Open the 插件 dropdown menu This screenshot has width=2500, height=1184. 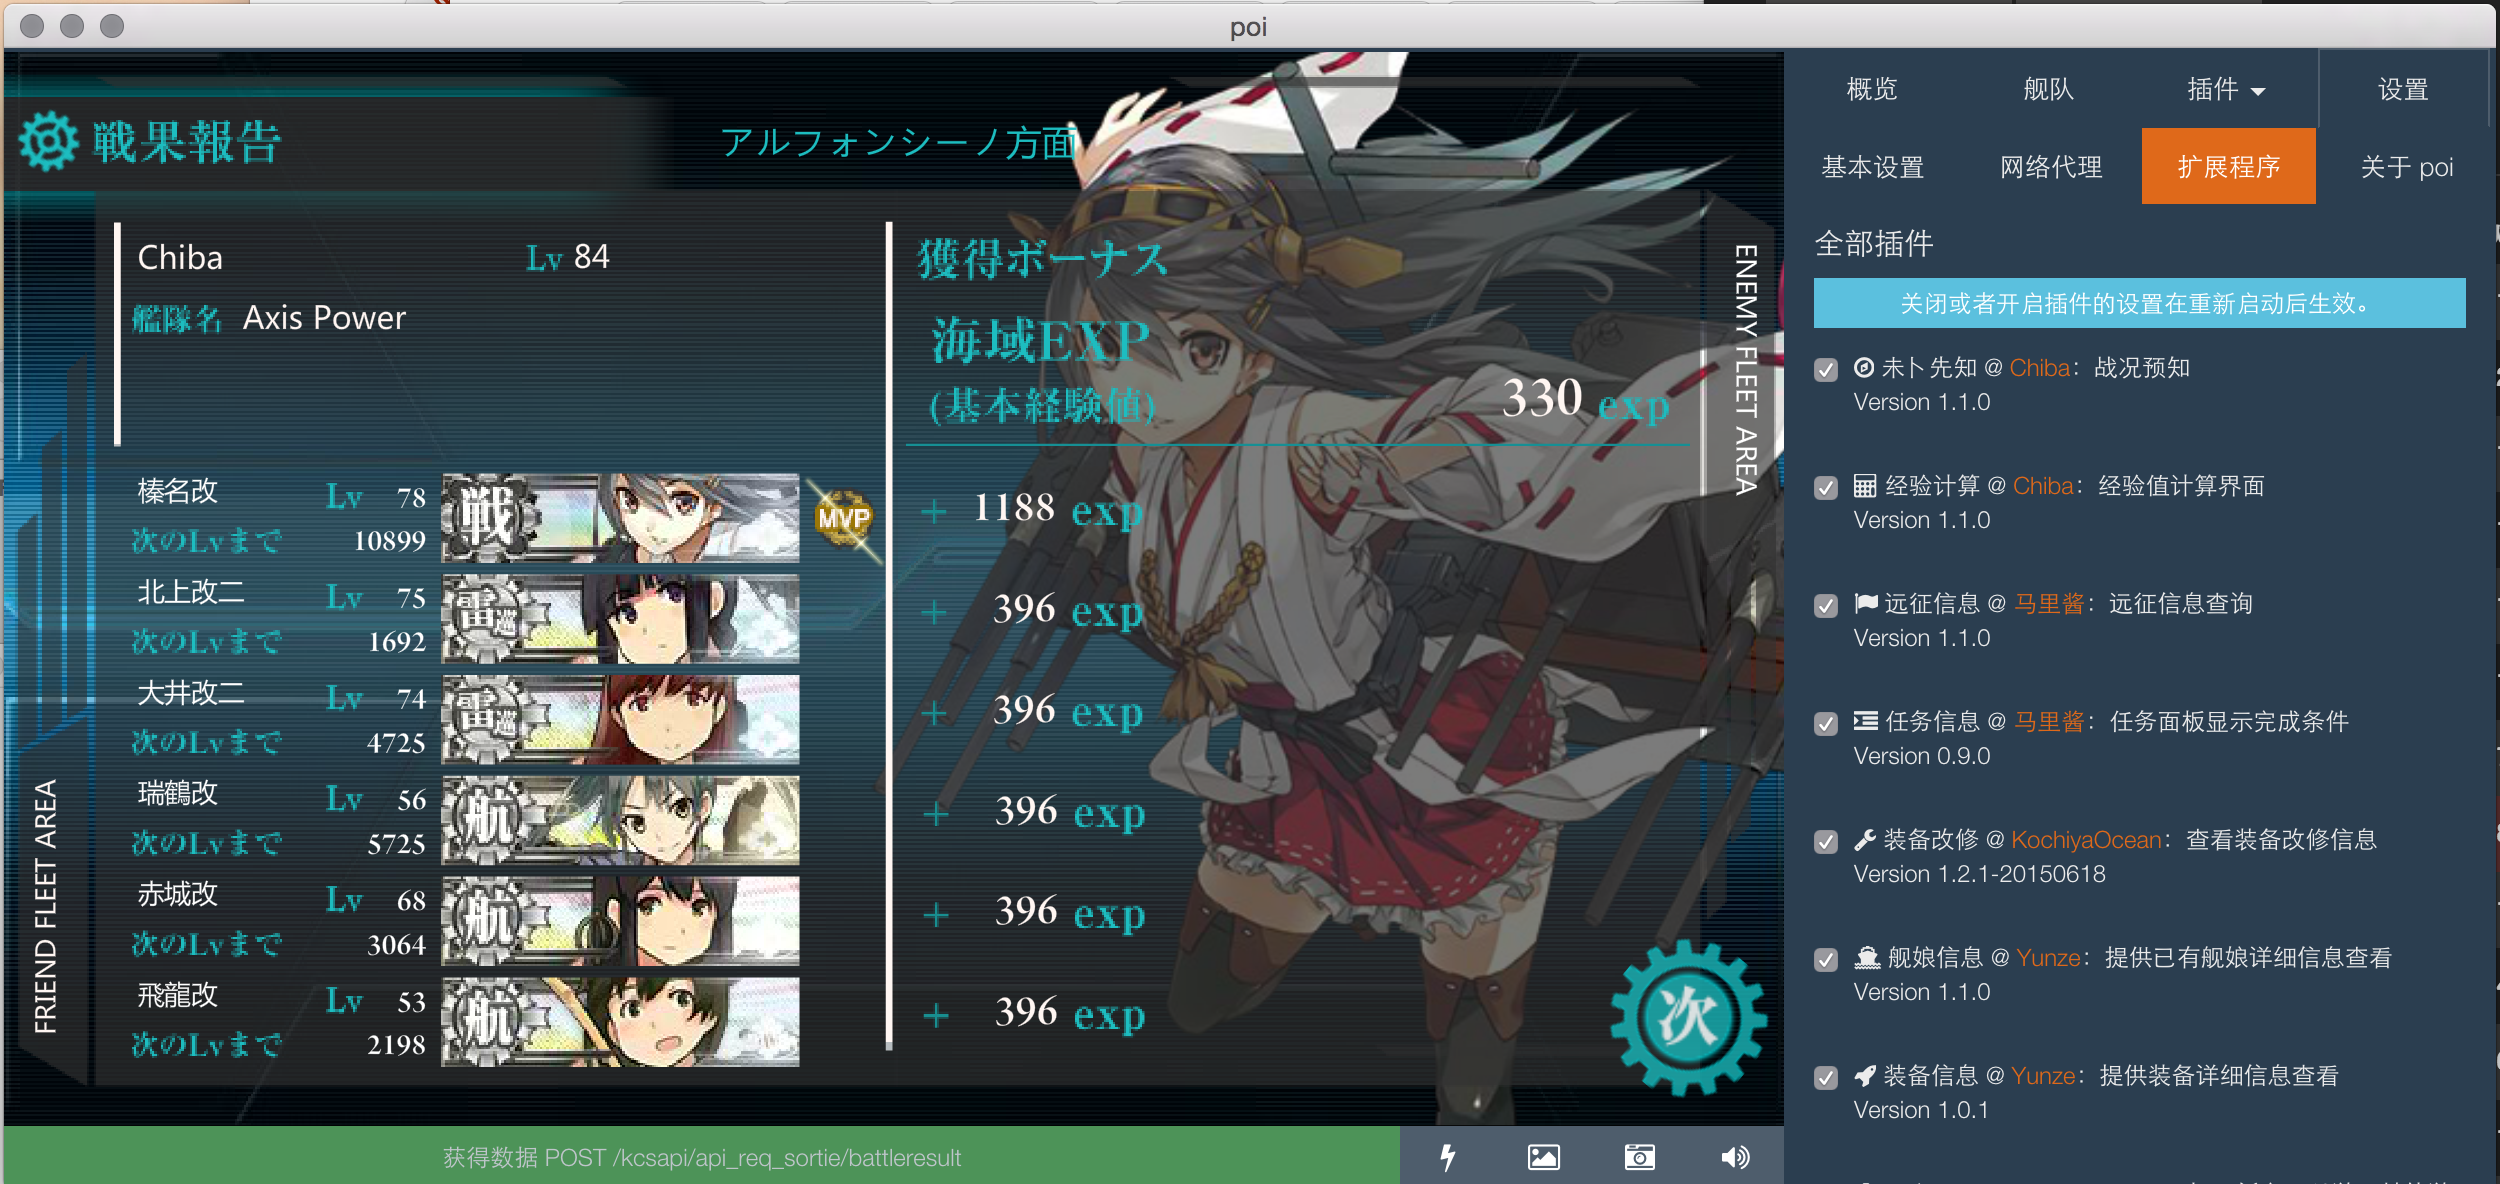(2227, 89)
